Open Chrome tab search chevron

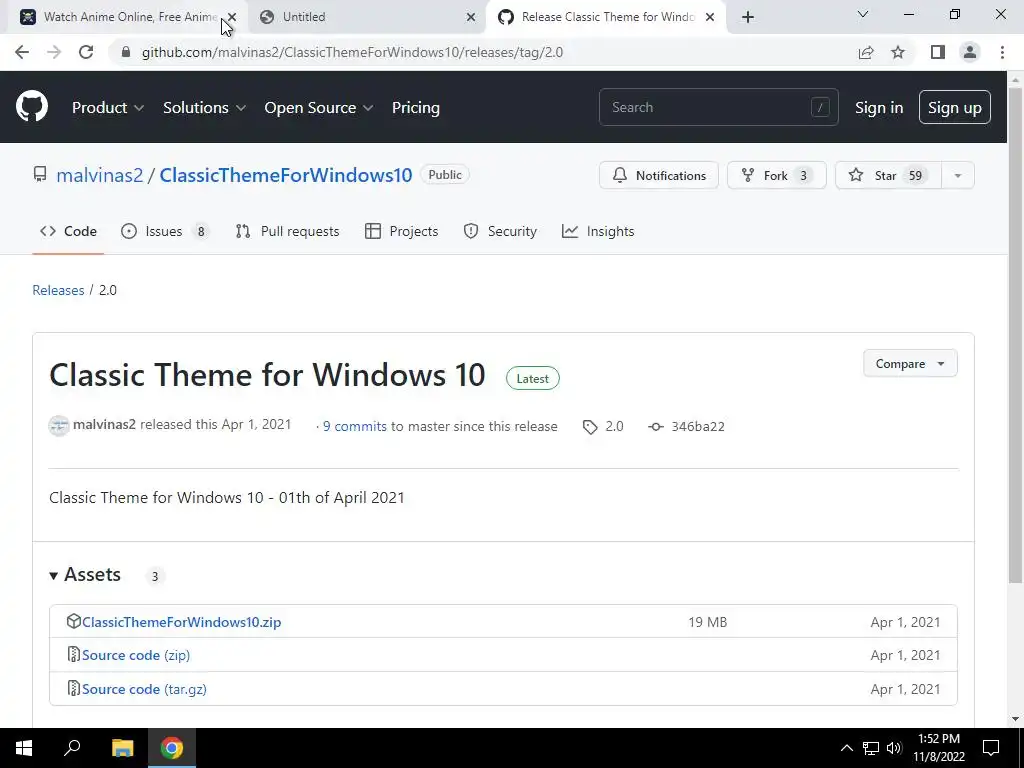(863, 14)
